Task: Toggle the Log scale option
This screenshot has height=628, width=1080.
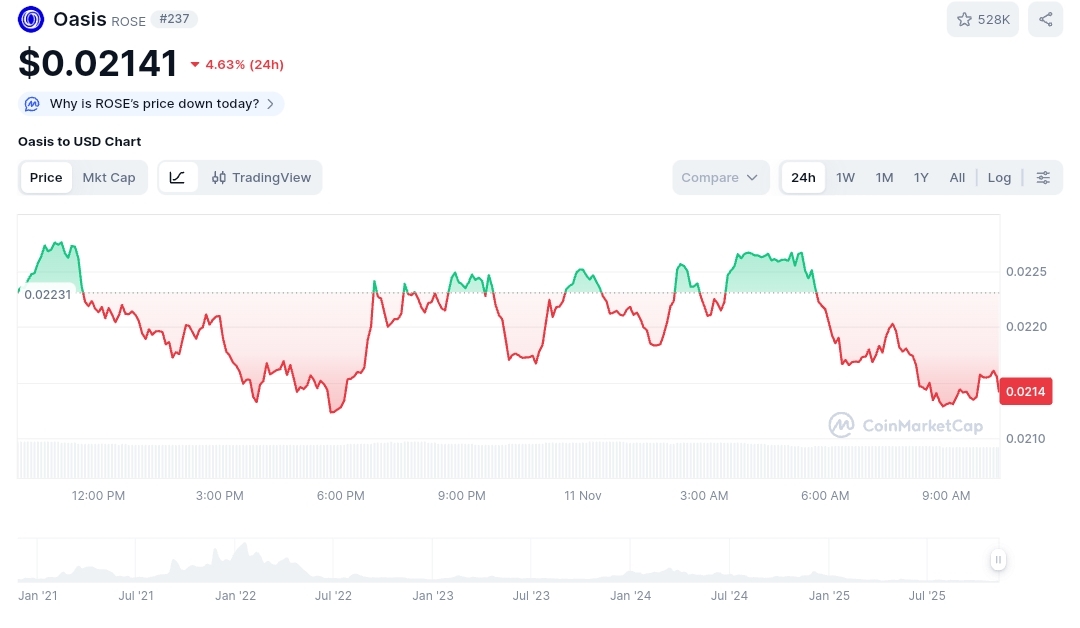Action: click(x=999, y=178)
